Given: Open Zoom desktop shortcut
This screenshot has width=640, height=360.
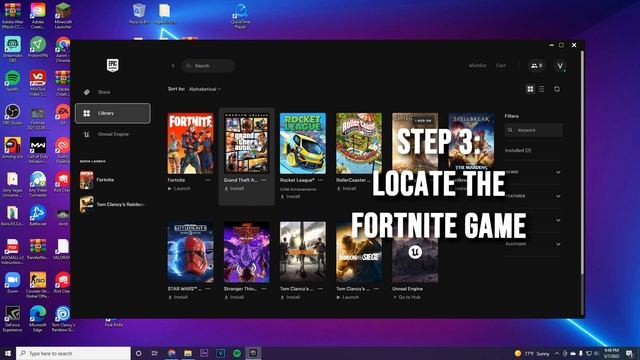Looking at the screenshot, I should 12,283.
